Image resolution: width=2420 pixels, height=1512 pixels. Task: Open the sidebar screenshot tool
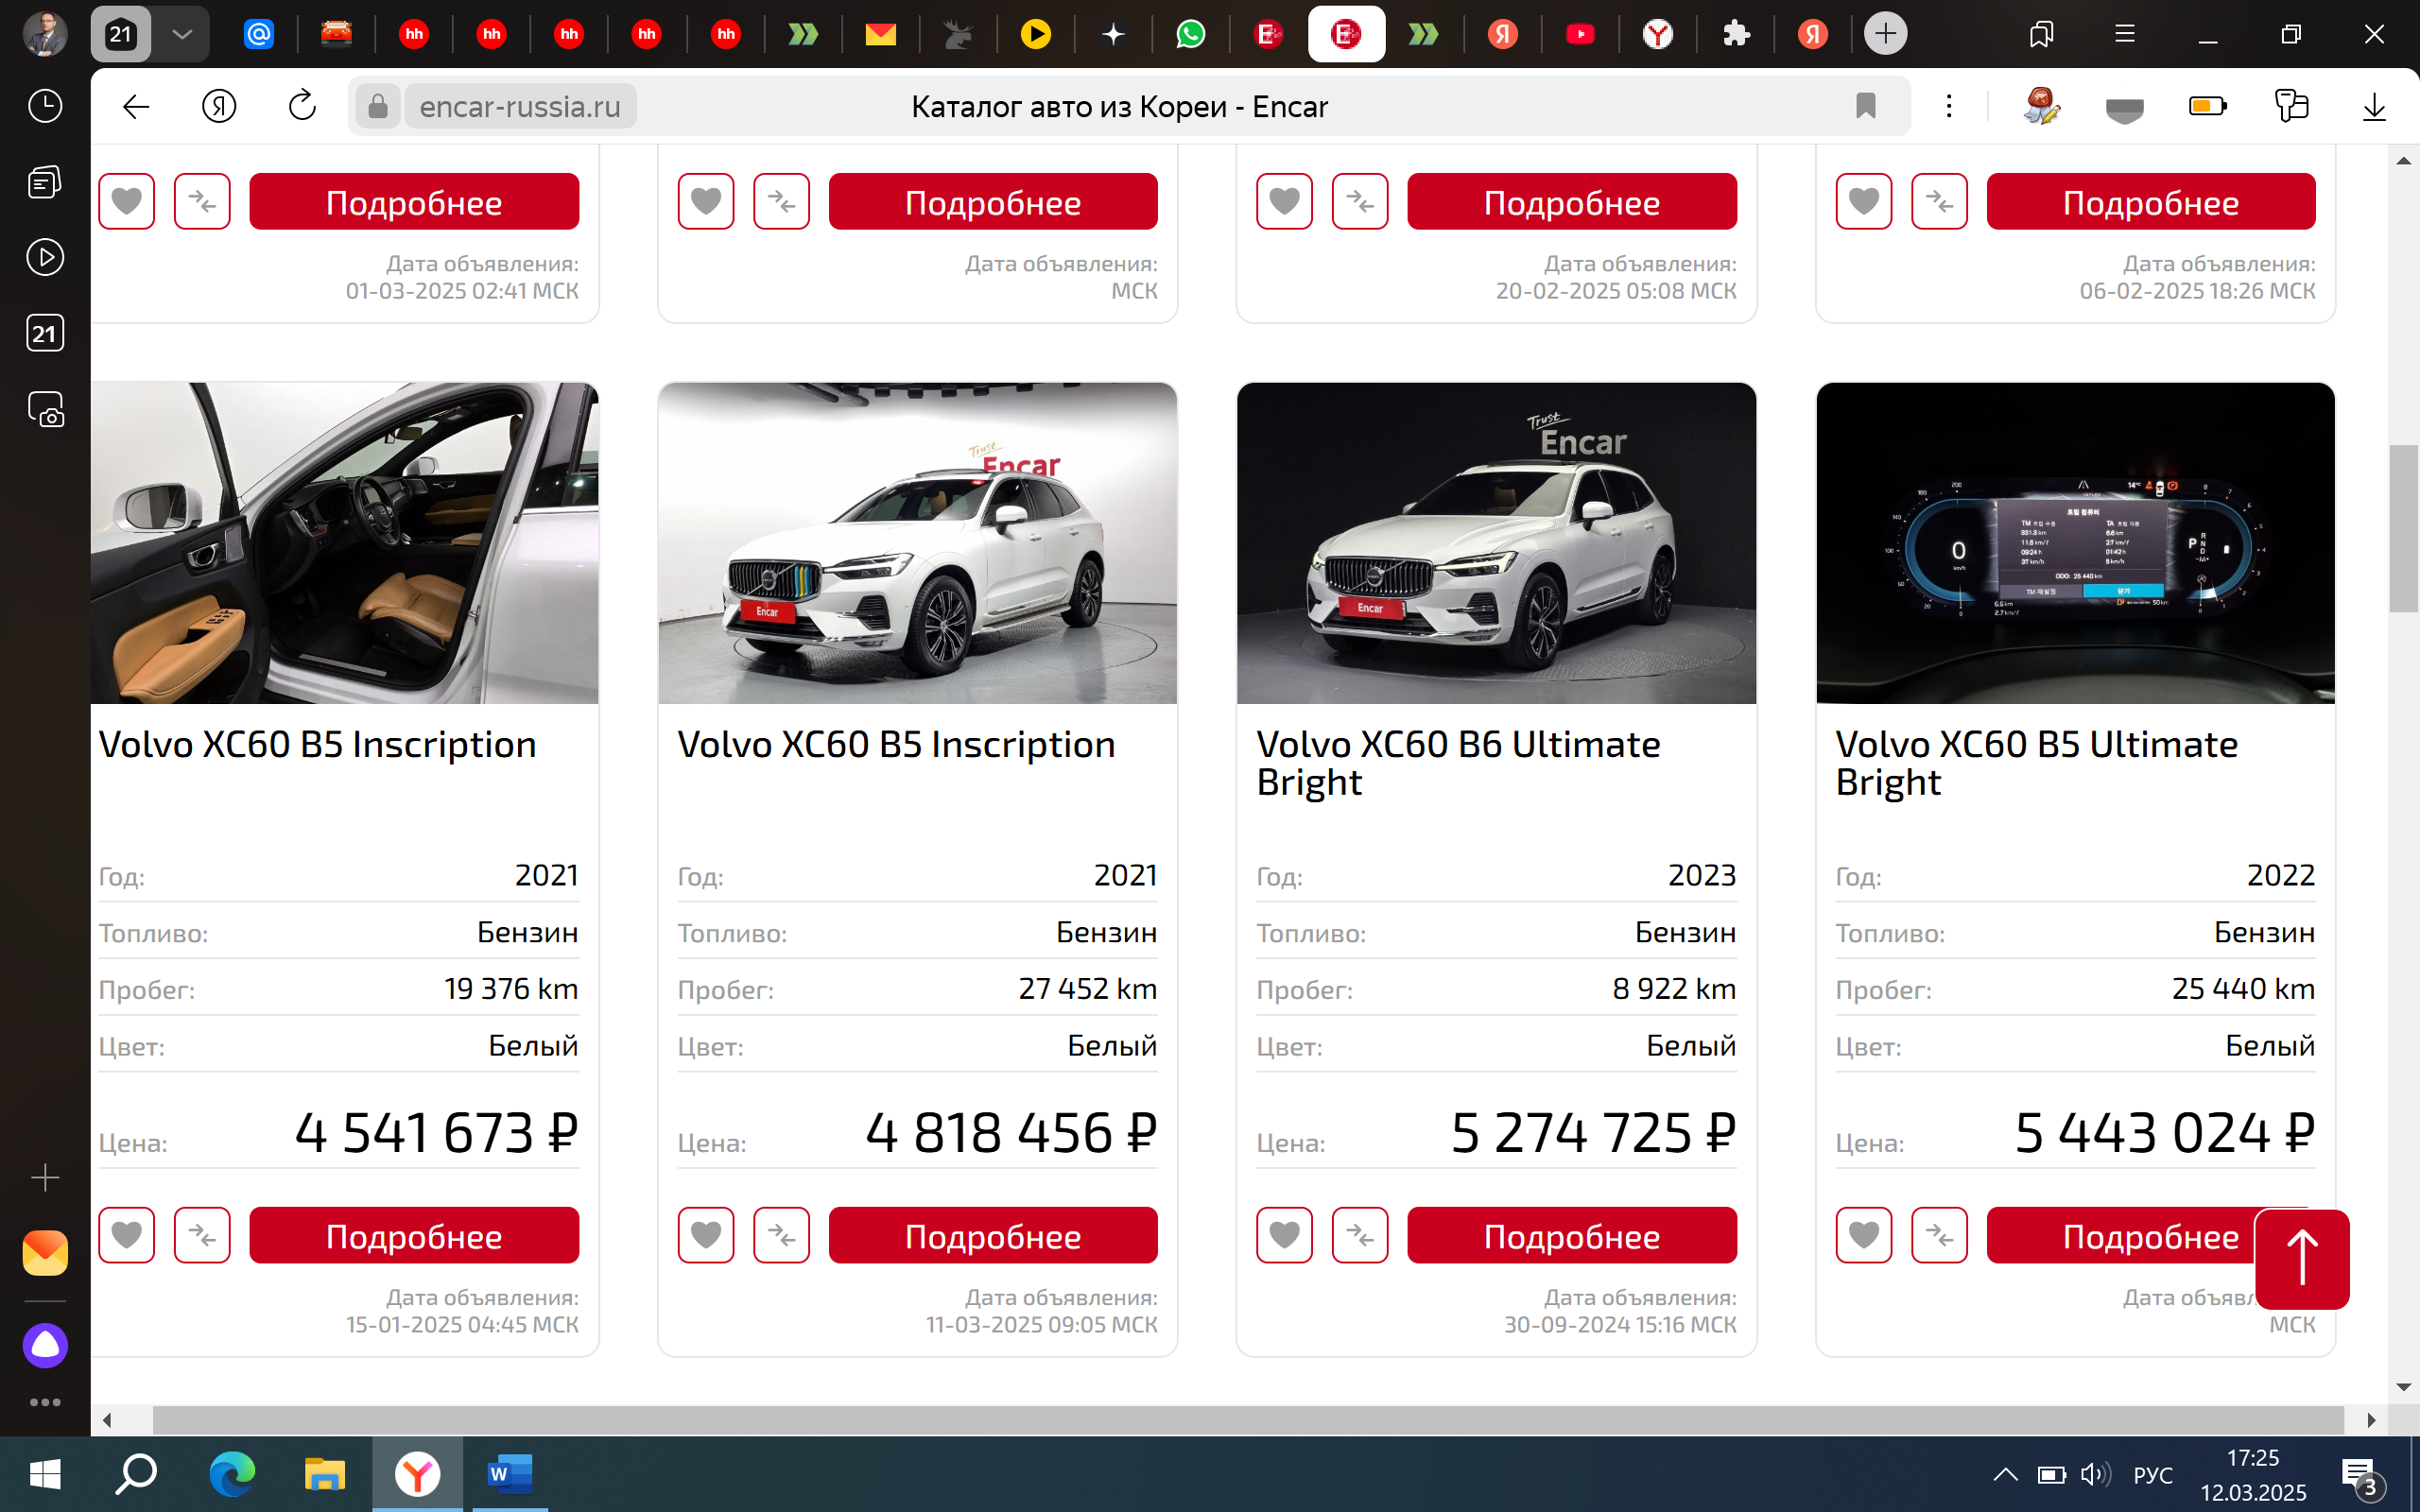45,410
